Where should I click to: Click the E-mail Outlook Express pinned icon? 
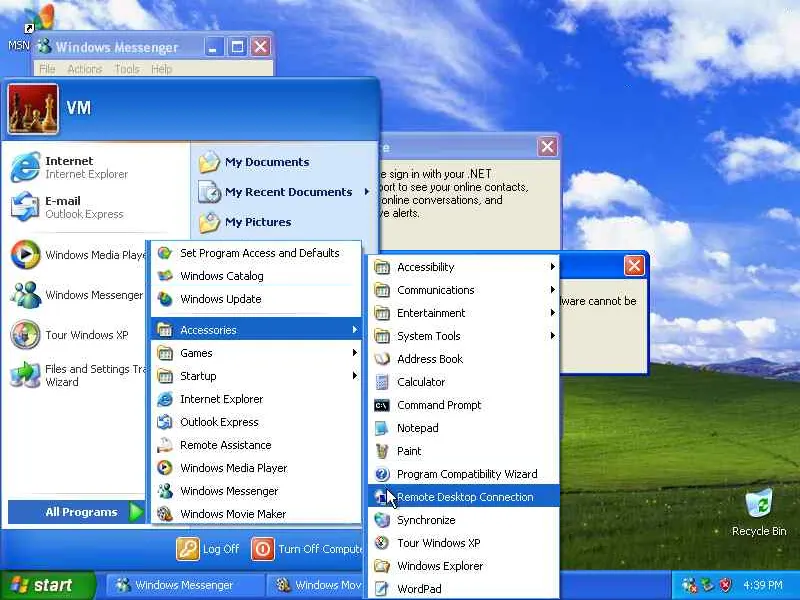click(25, 207)
